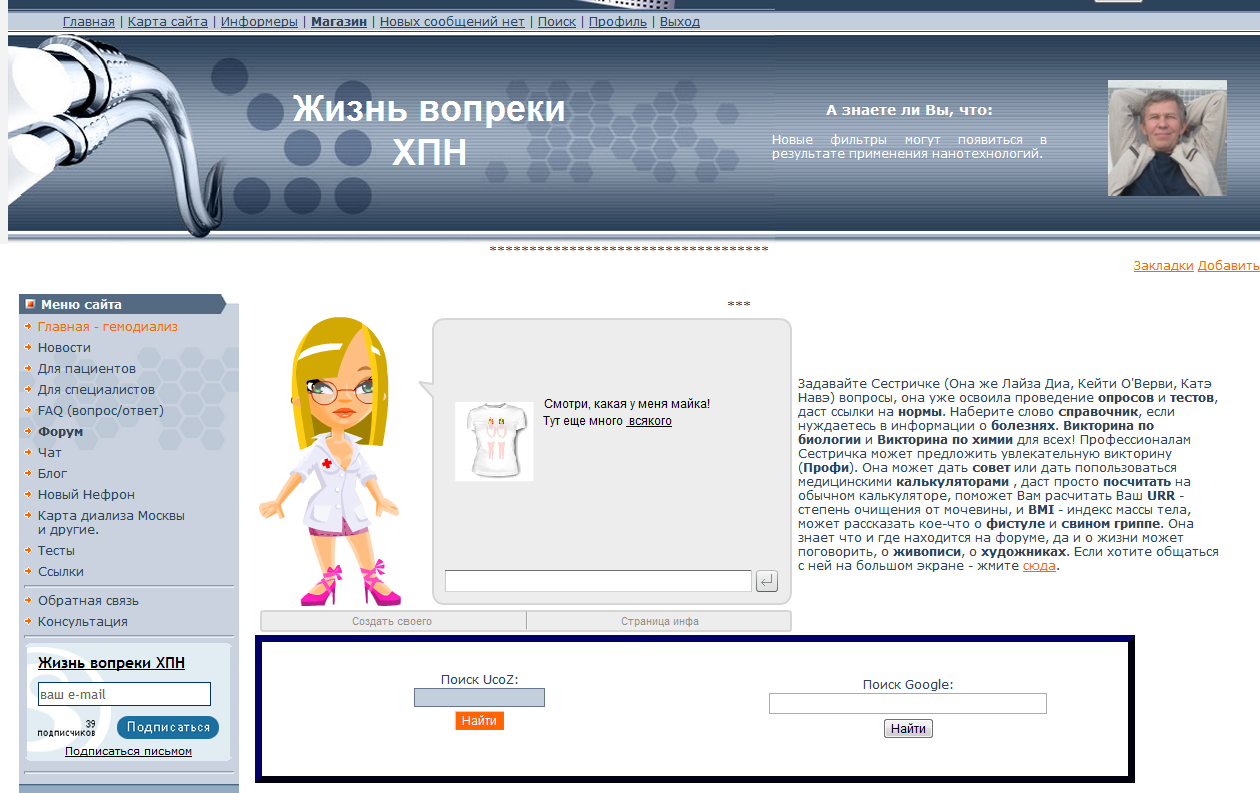The image size is (1260, 793).
Task: Focus the ваш e-mail input field
Action: pos(124,694)
